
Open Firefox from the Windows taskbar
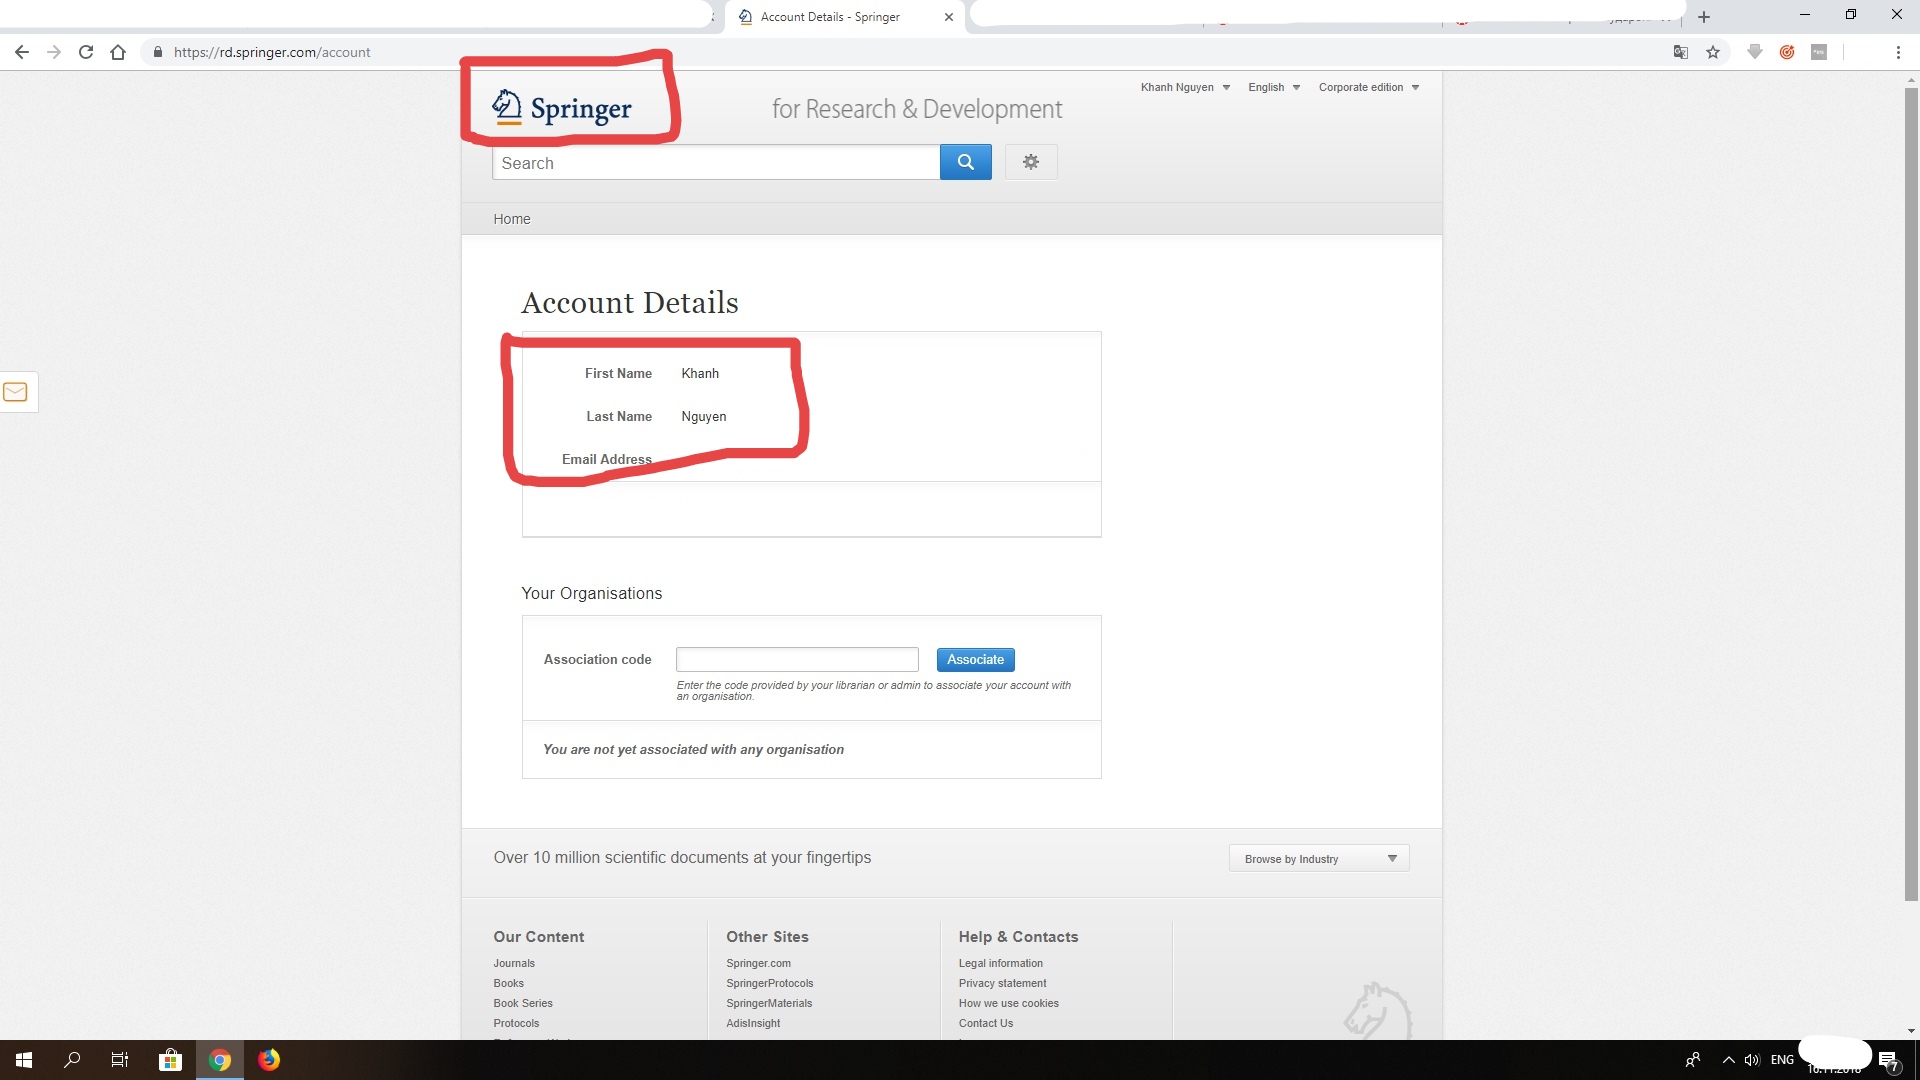(269, 1060)
